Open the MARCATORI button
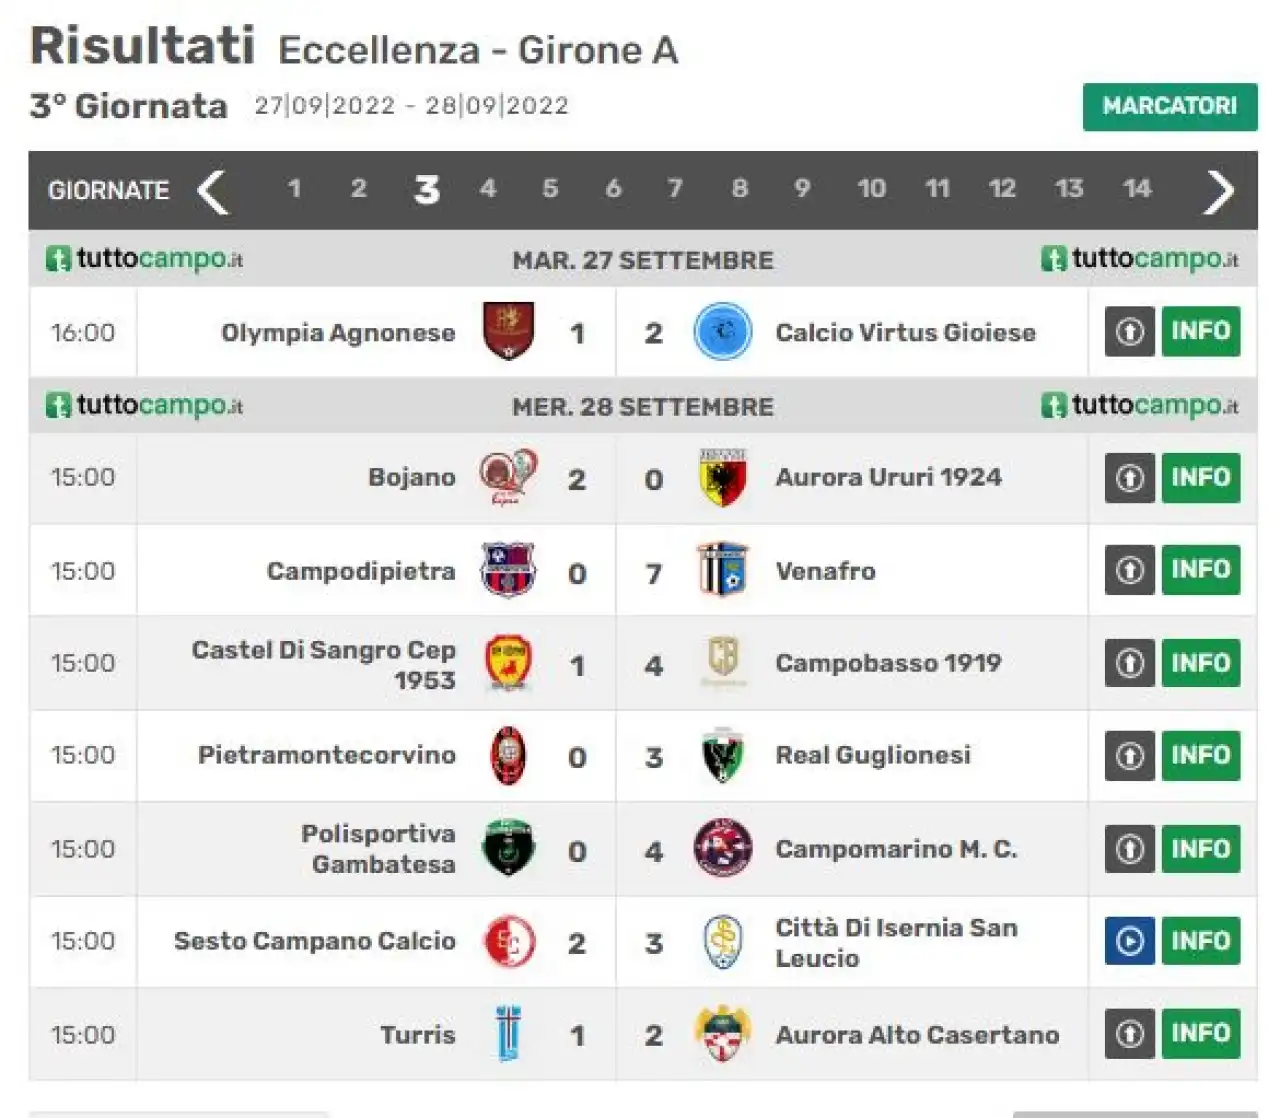The height and width of the screenshot is (1118, 1280). [x=1170, y=106]
